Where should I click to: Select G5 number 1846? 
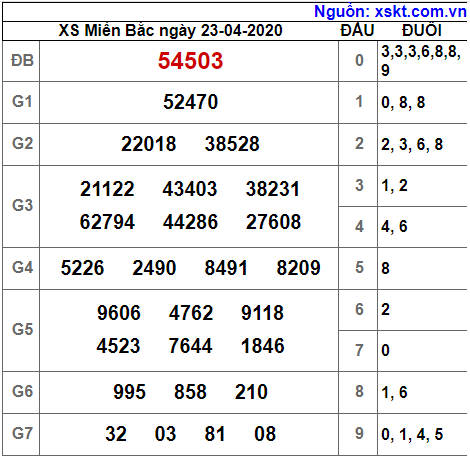point(263,346)
